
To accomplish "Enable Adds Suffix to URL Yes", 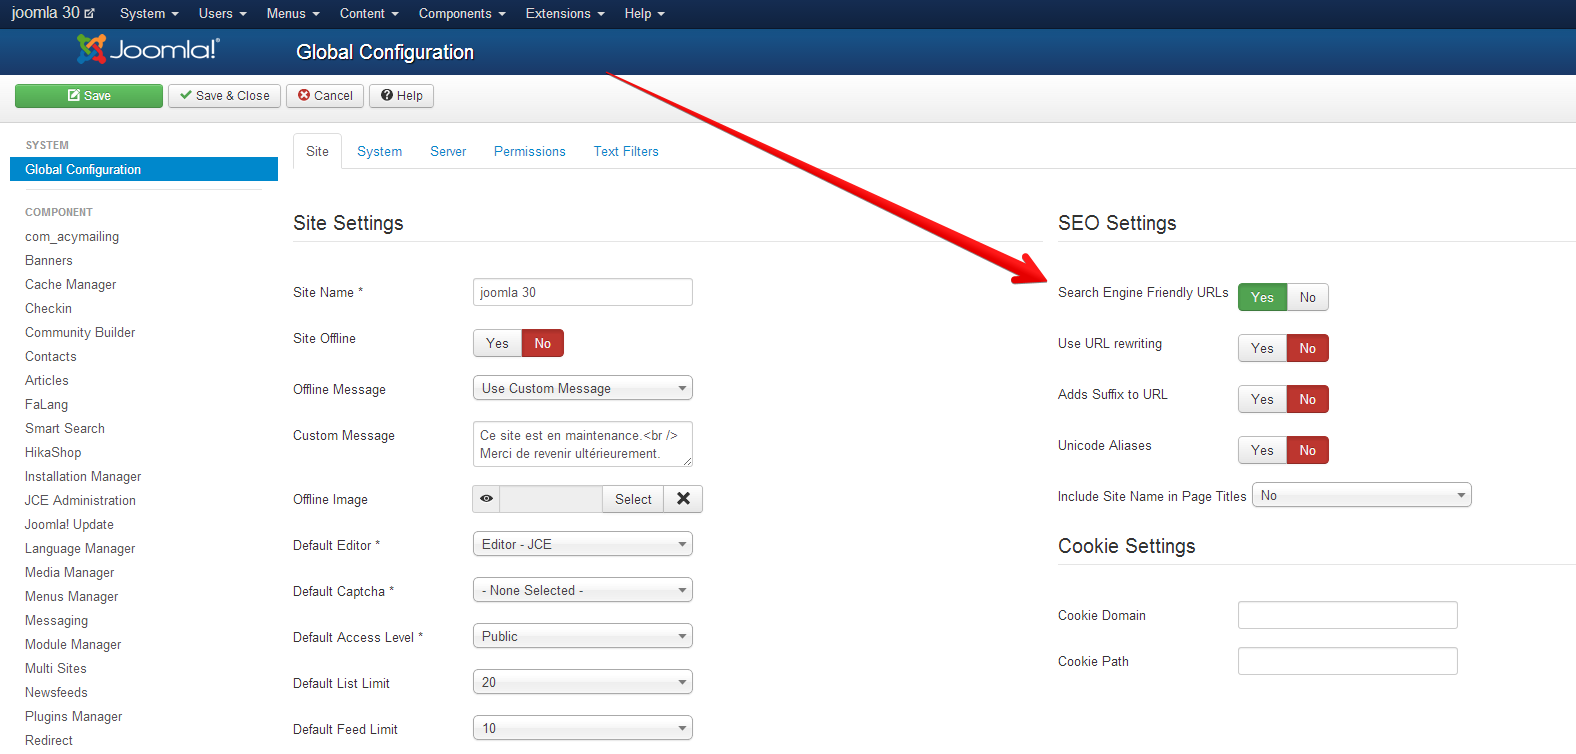I will pos(1263,399).
